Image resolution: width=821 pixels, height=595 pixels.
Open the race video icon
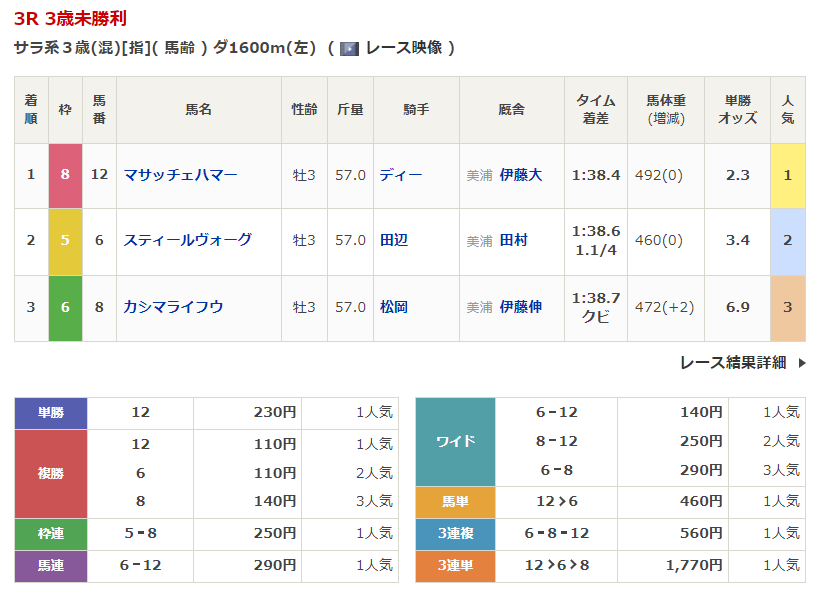[349, 49]
